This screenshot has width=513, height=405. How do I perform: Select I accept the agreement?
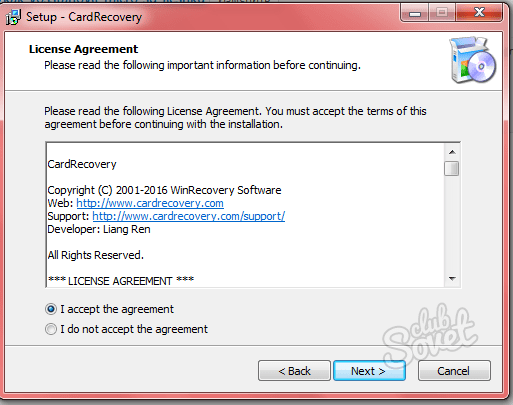pyautogui.click(x=109, y=309)
